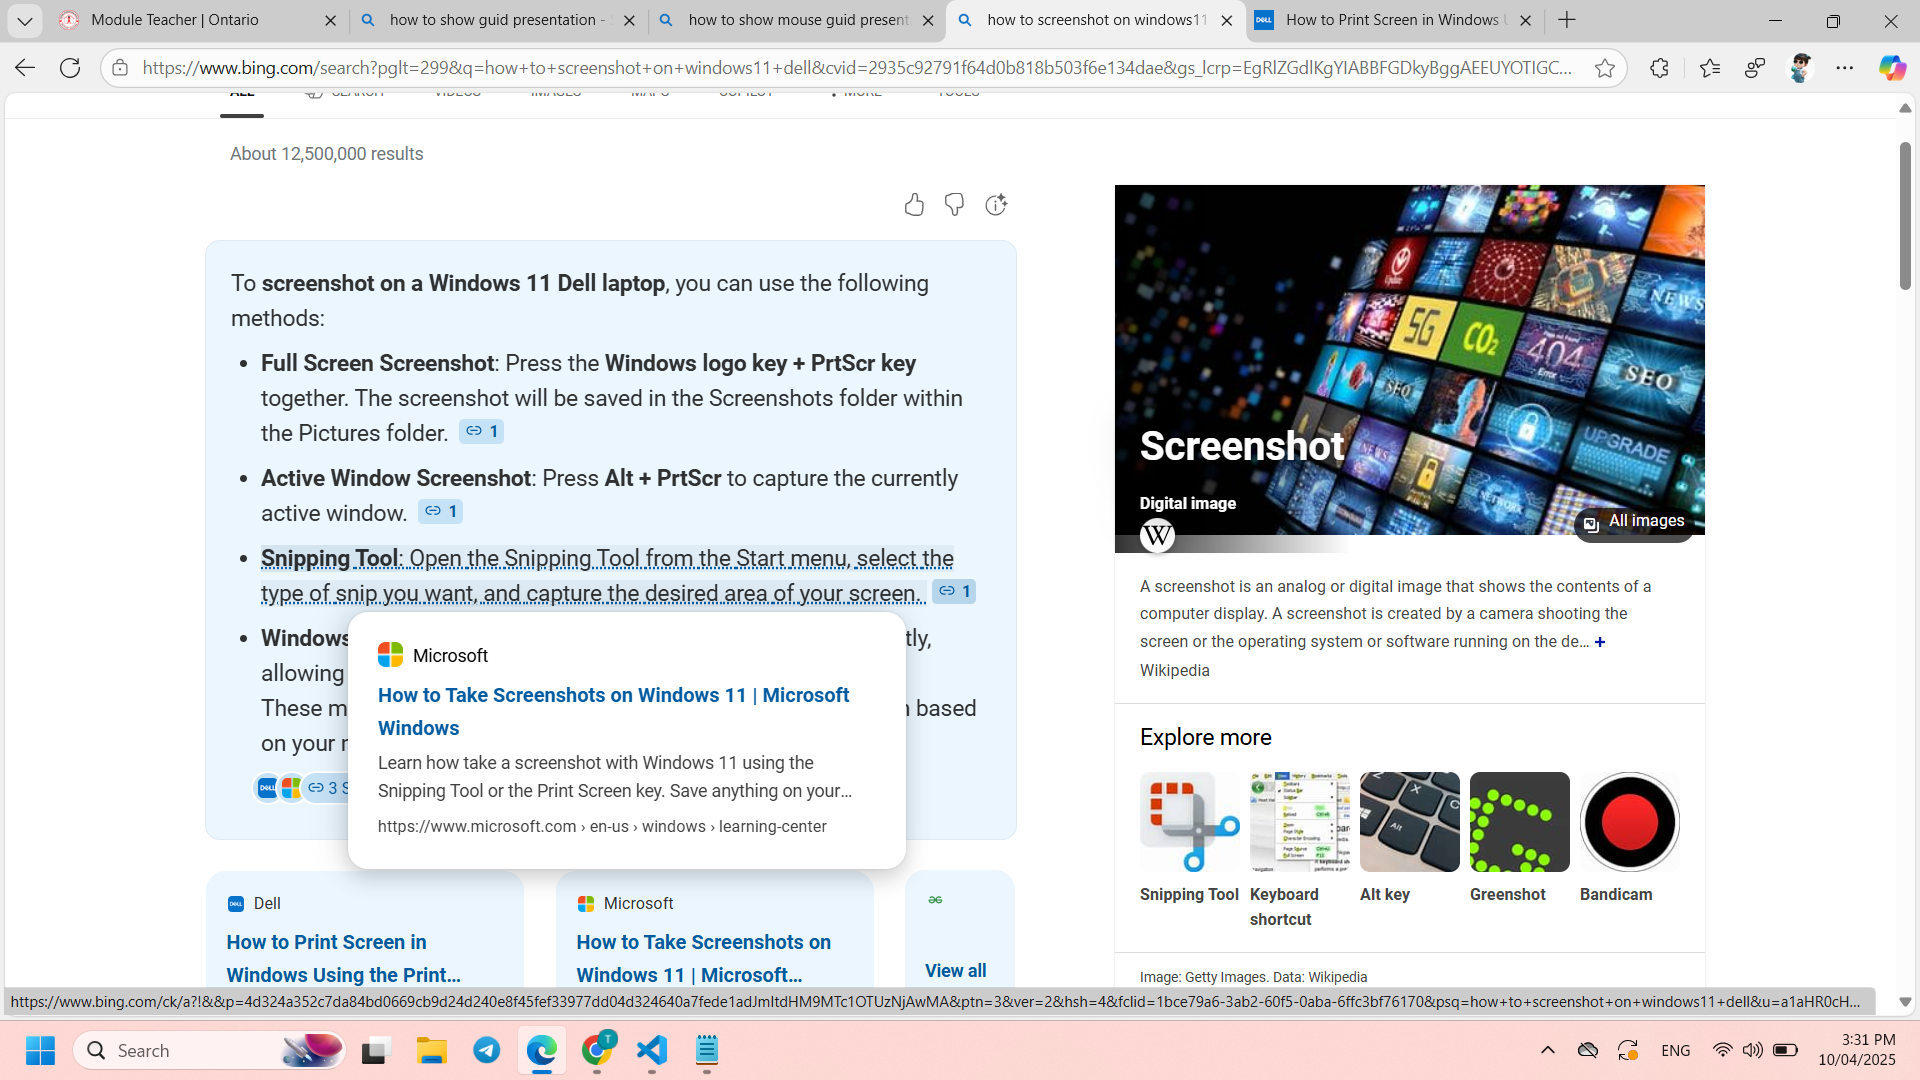Switch to Module Teacher Ontario tab
1920x1080 pixels.
coord(175,20)
